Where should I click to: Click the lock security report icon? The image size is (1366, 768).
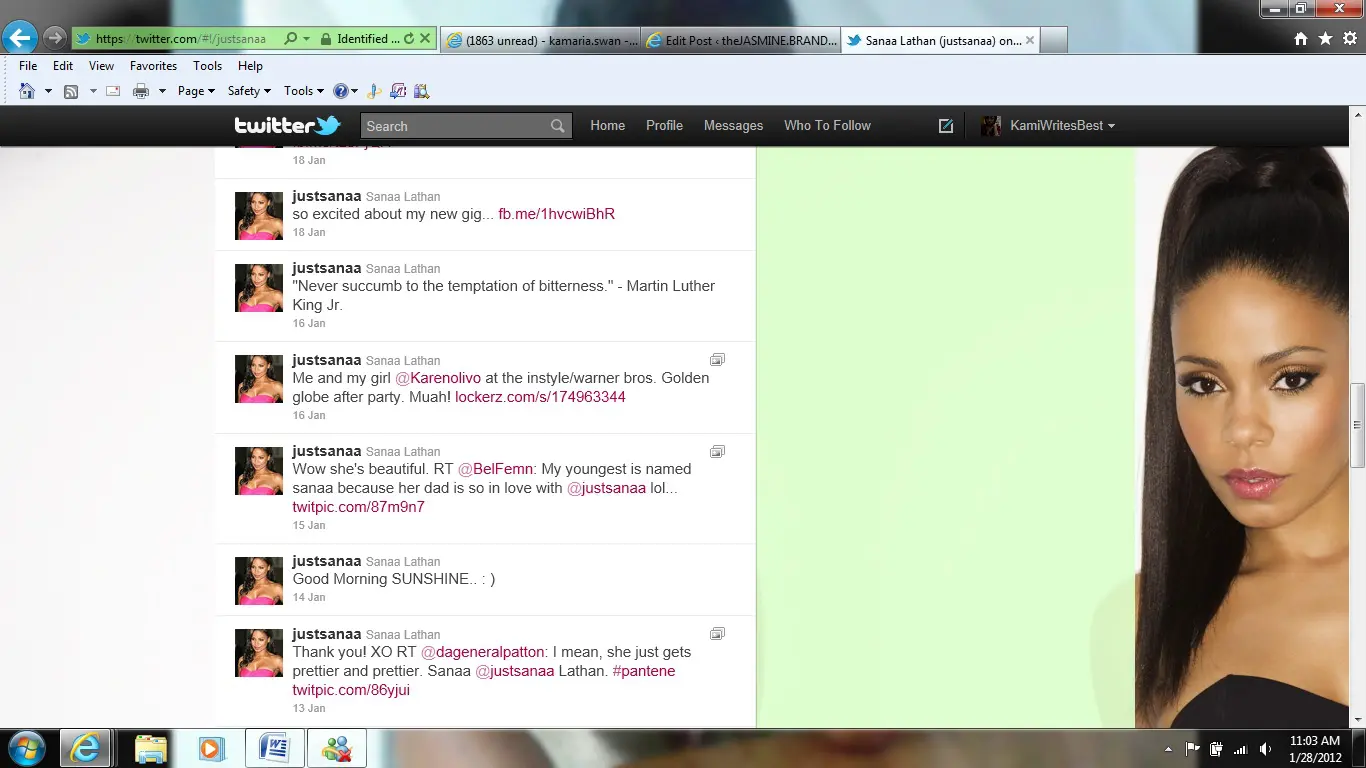[326, 39]
